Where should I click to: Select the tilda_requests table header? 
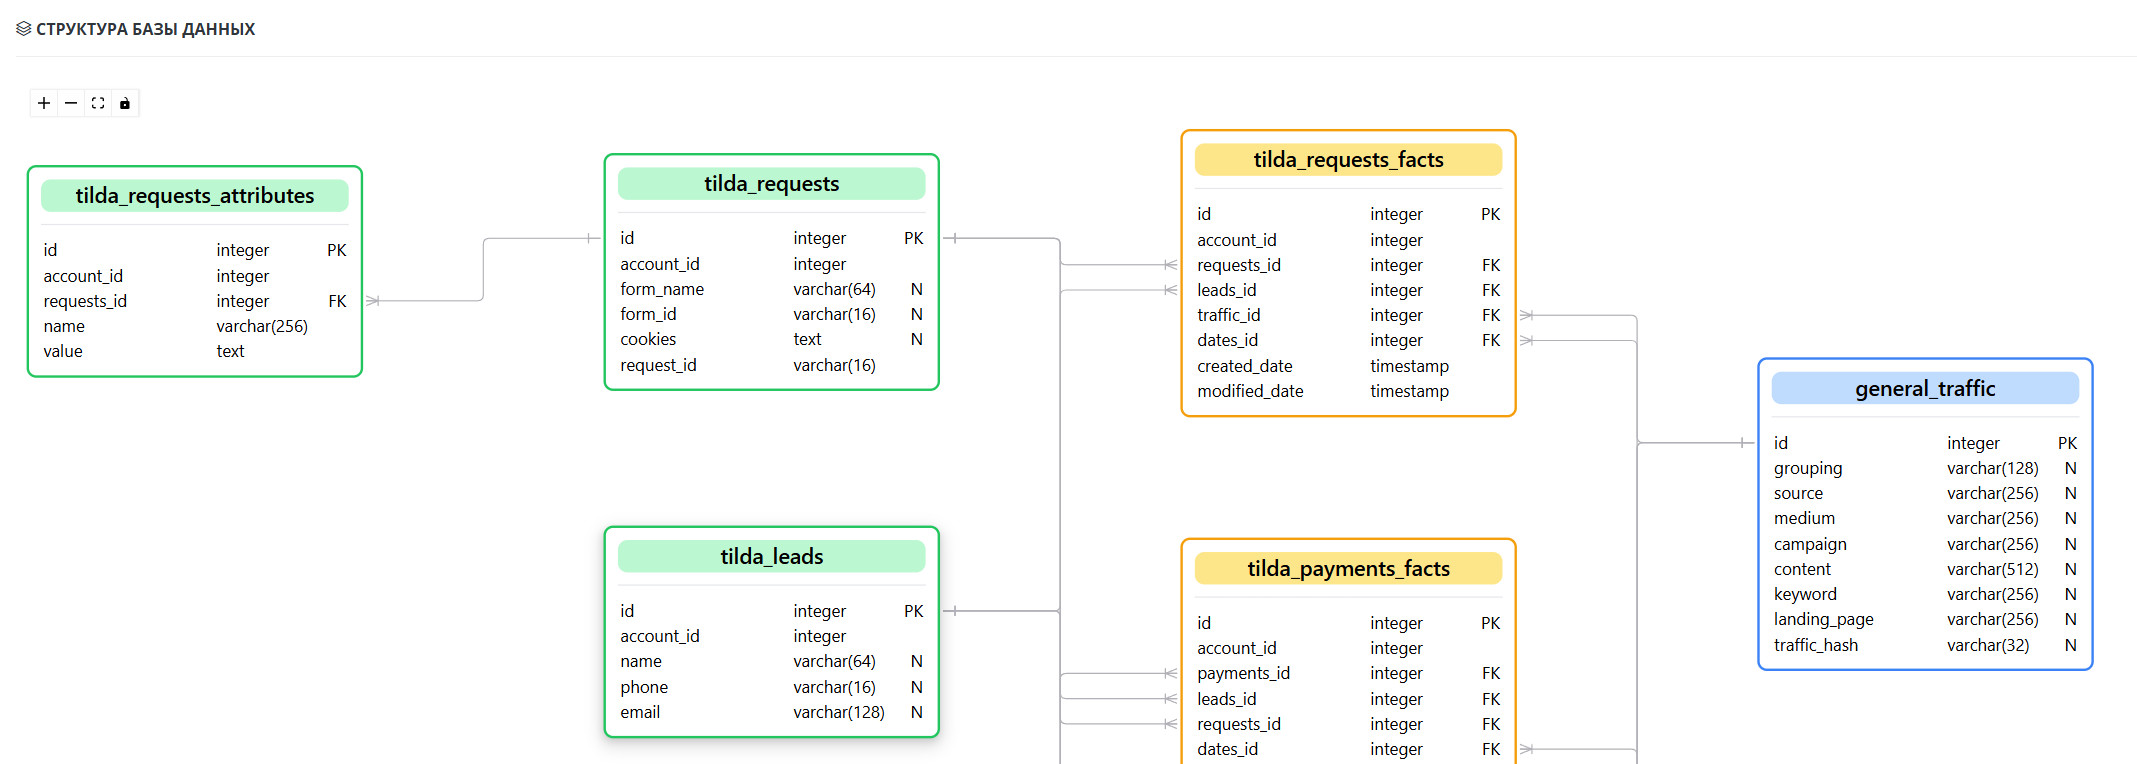click(771, 184)
